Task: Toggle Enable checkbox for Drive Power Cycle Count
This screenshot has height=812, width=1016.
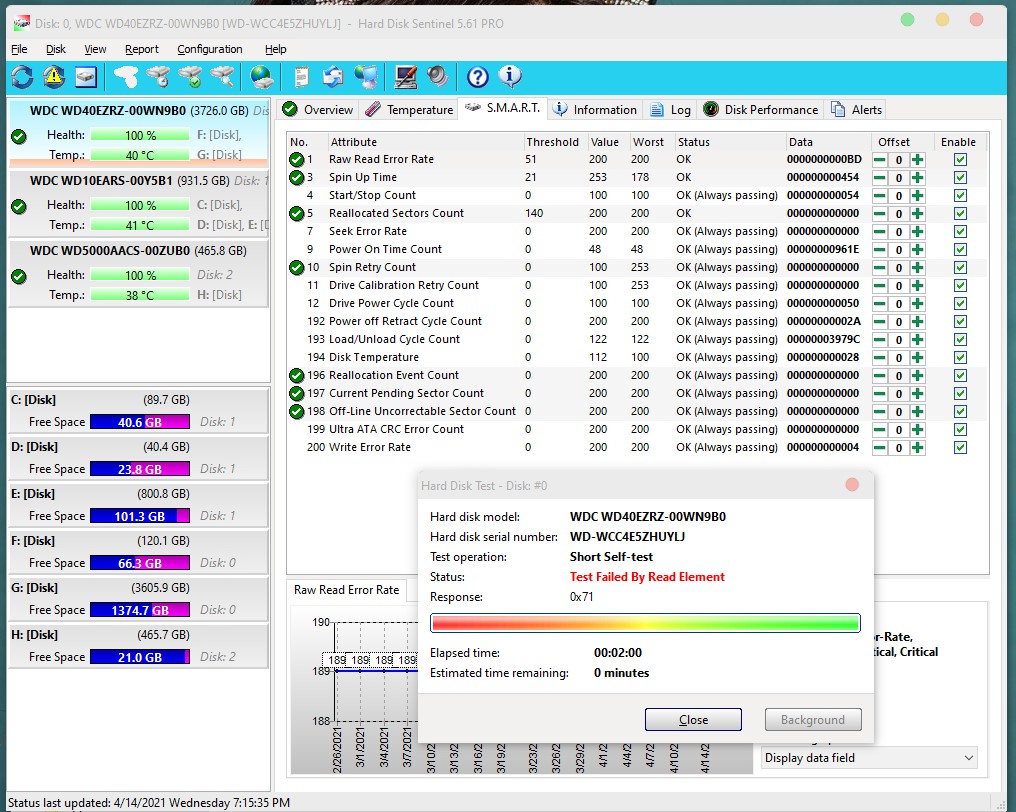Action: pos(960,303)
